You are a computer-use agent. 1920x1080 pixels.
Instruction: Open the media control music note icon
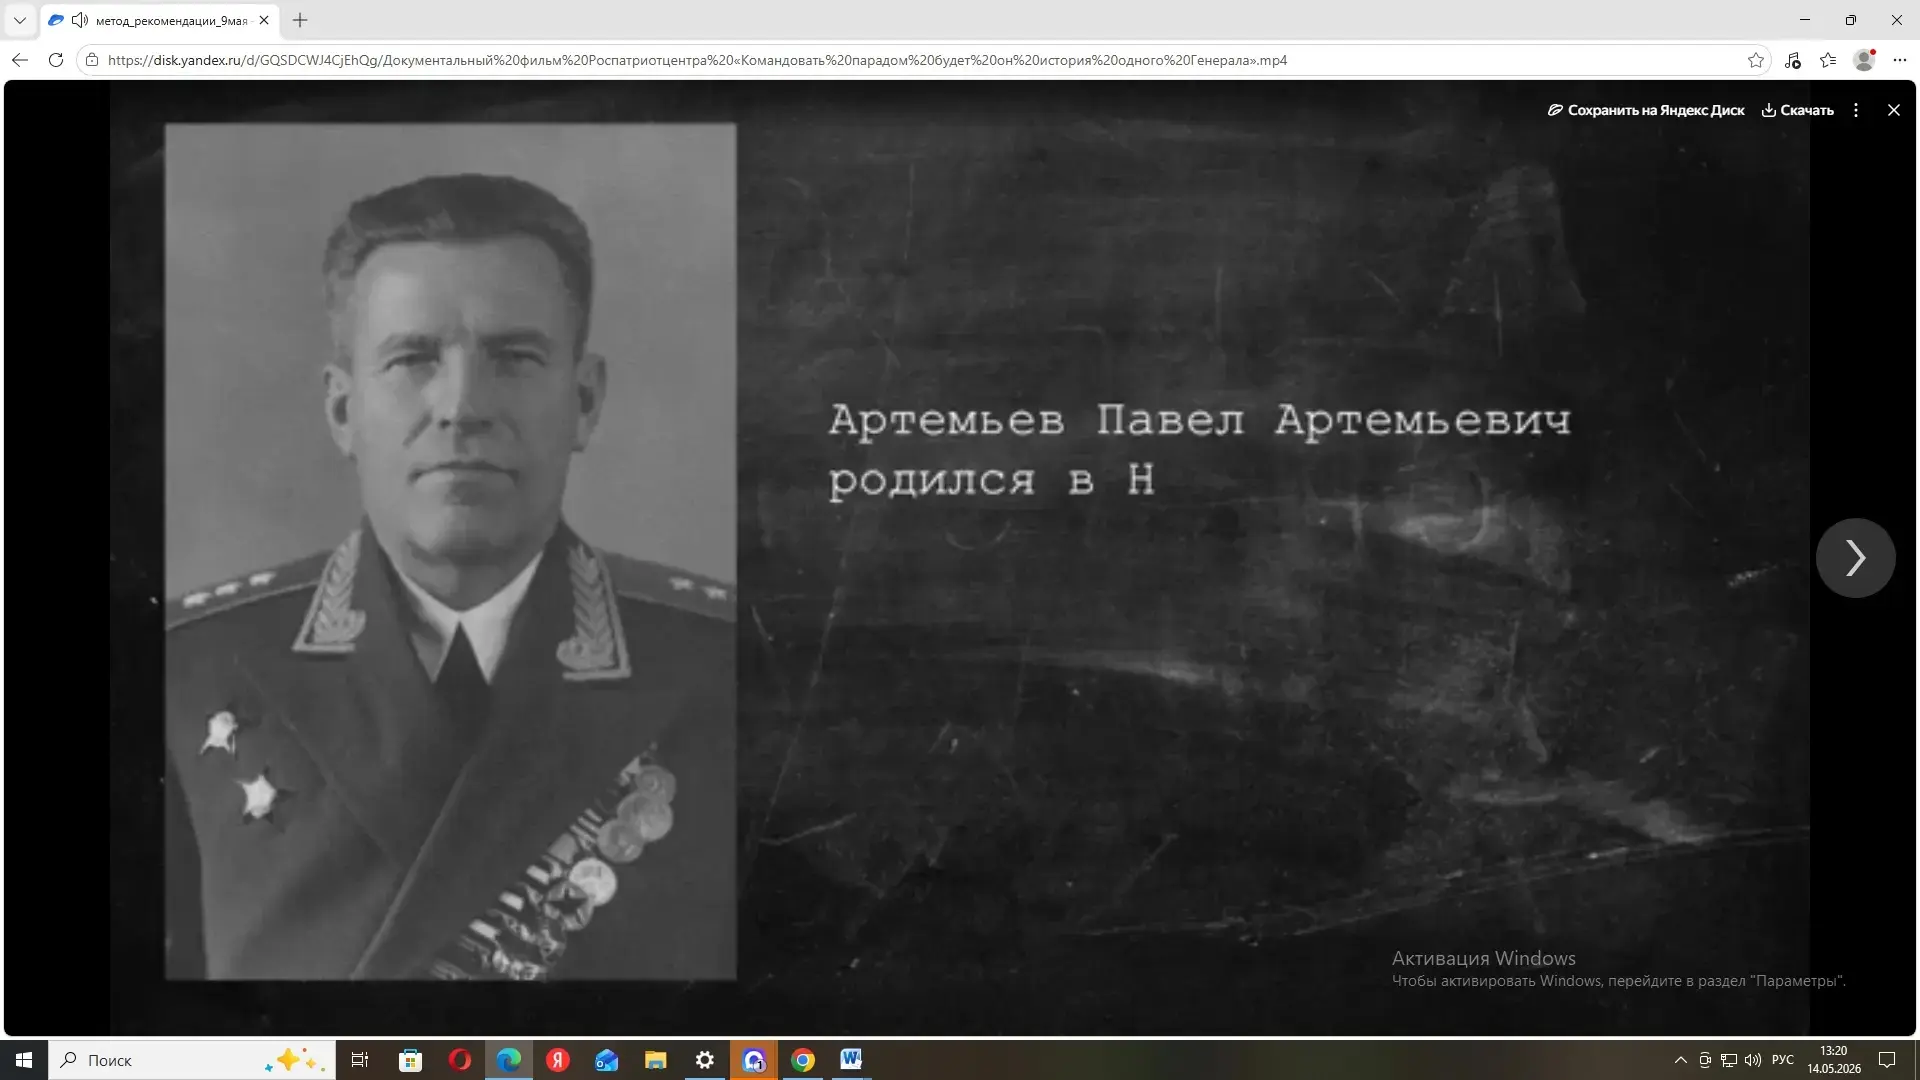pos(1792,60)
